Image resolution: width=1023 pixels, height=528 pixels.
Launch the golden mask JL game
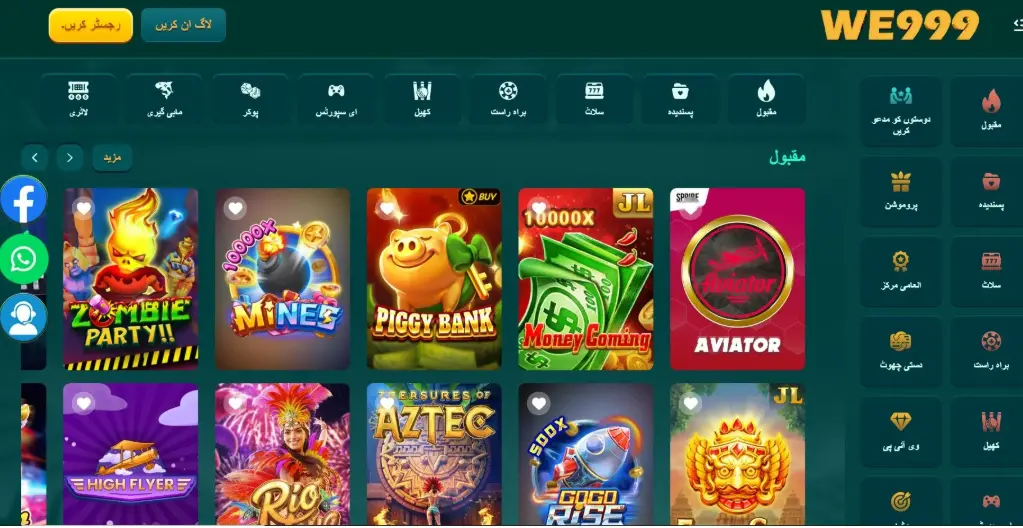click(x=737, y=454)
